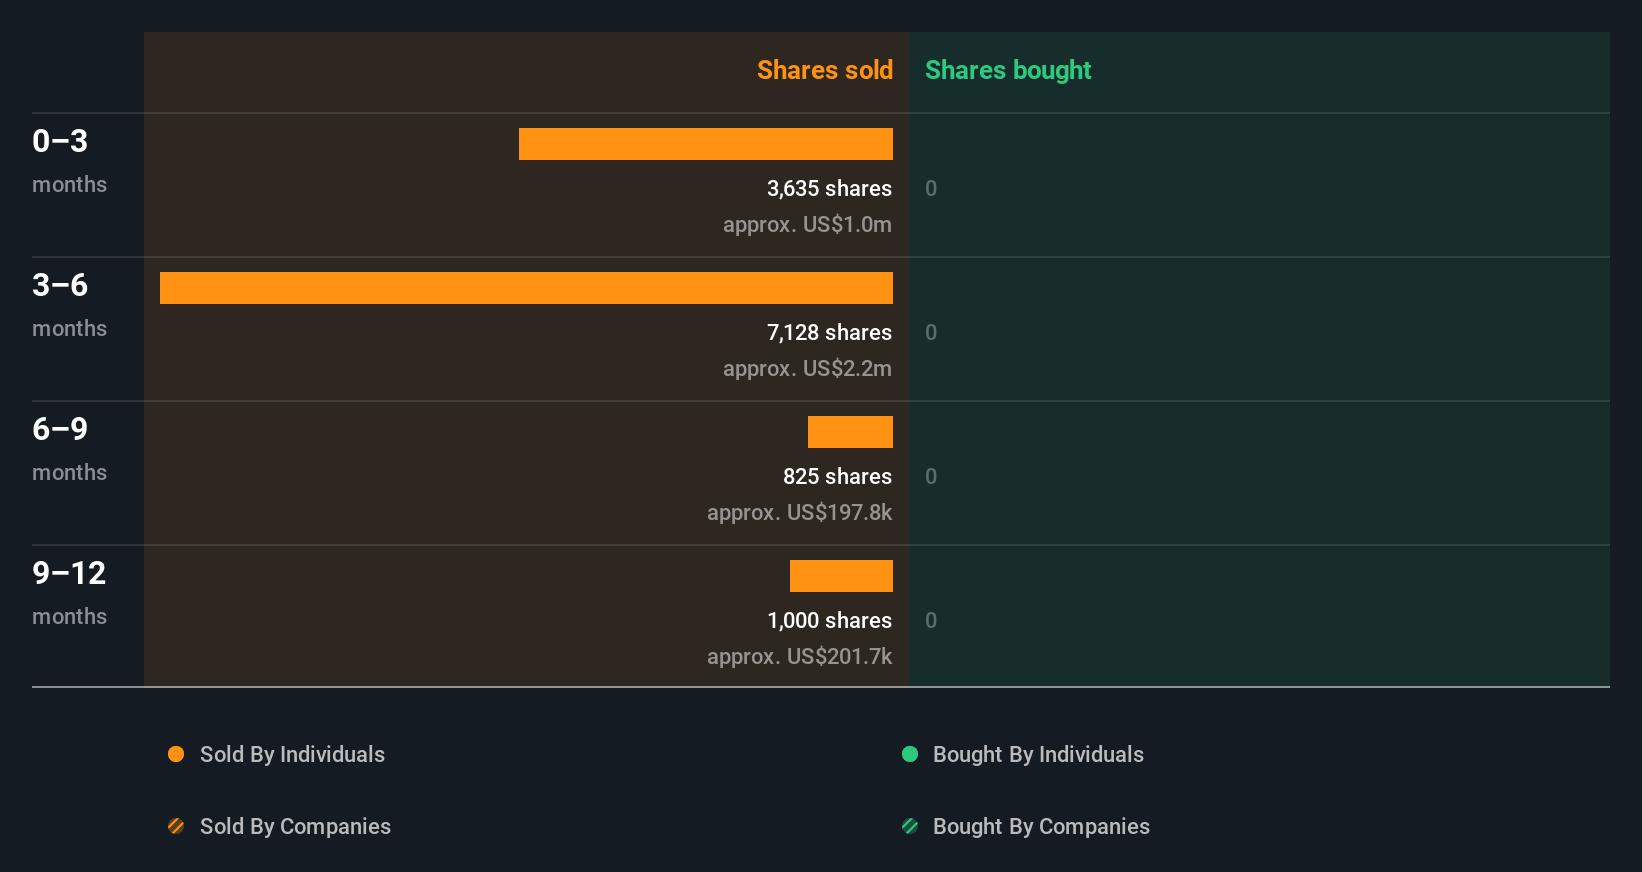Click the bought 0 in 0–3 months row
1642x872 pixels.
[931, 188]
